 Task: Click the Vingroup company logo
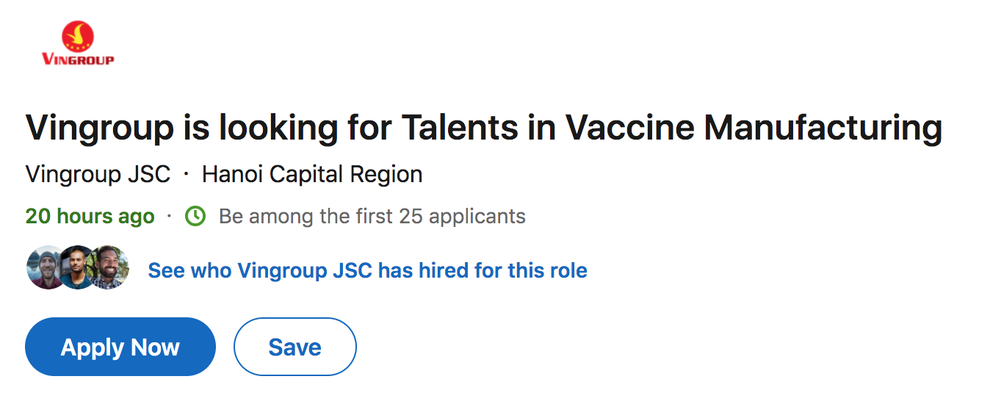click(78, 43)
